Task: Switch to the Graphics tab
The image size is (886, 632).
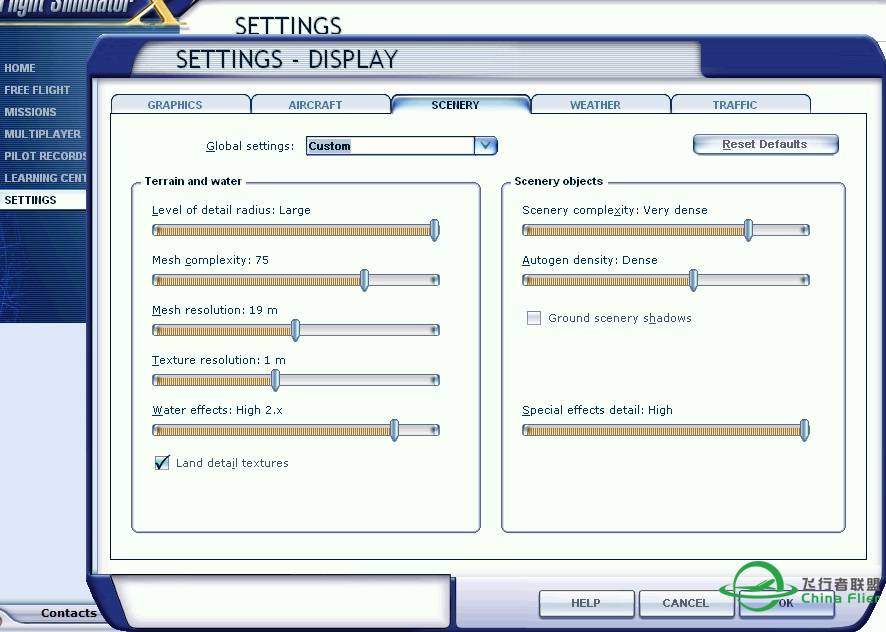Action: [x=175, y=105]
